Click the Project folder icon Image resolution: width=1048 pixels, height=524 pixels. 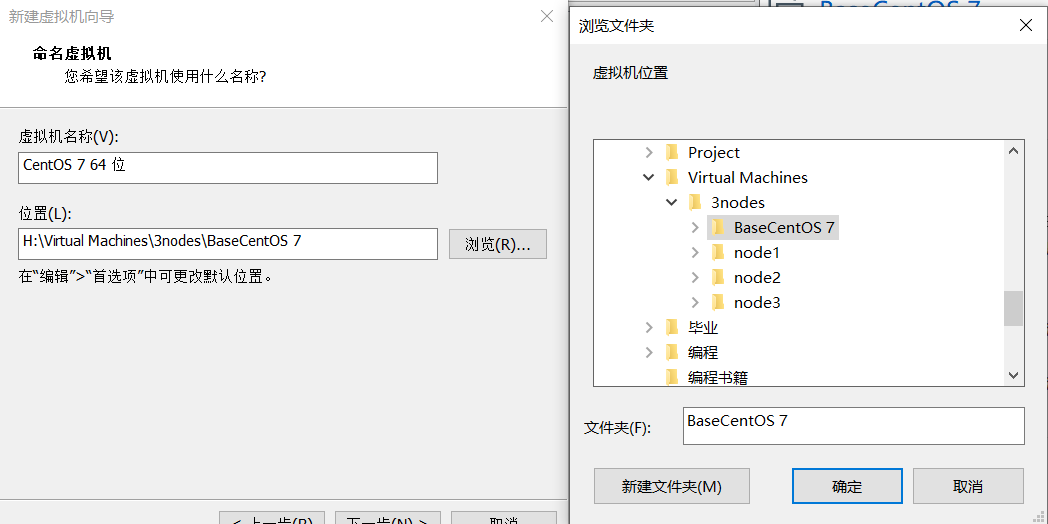[x=672, y=152]
